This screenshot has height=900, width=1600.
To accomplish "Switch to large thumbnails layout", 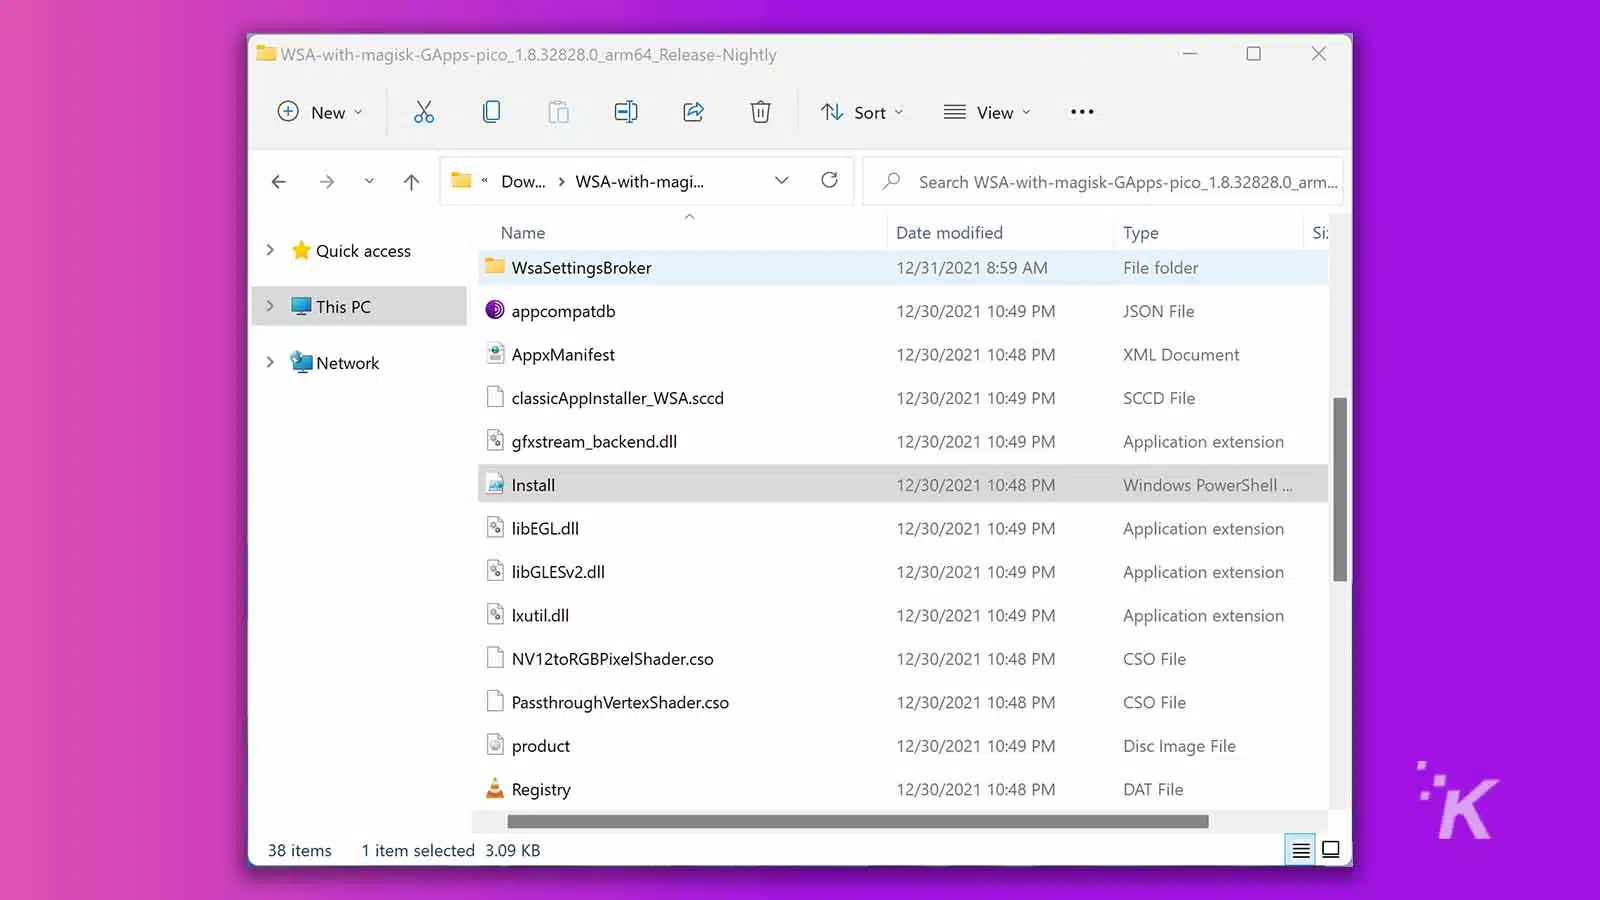I will coord(1331,849).
